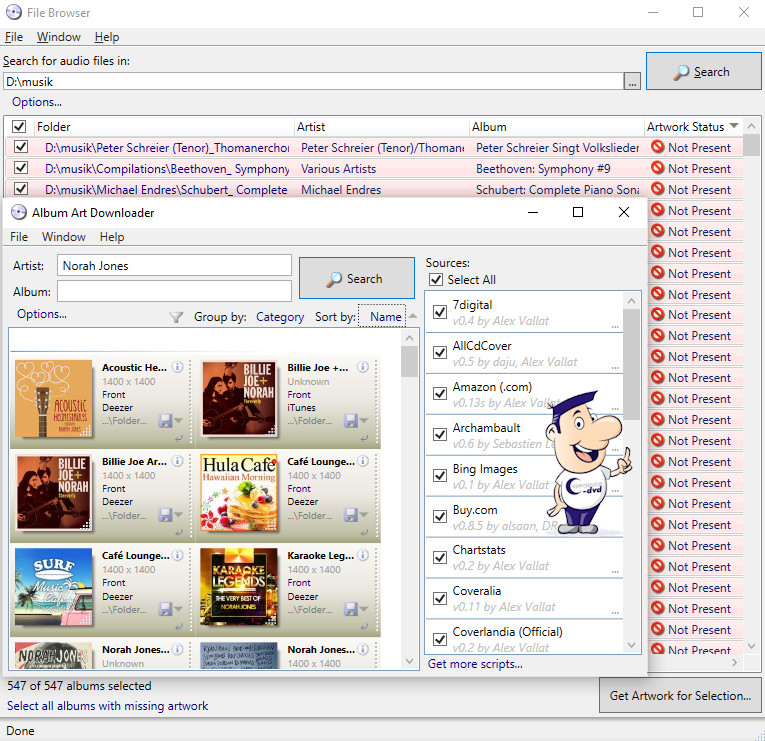Viewport: 765px width, 741px height.
Task: Open File menu in Album Art Downloader
Action: (x=19, y=237)
